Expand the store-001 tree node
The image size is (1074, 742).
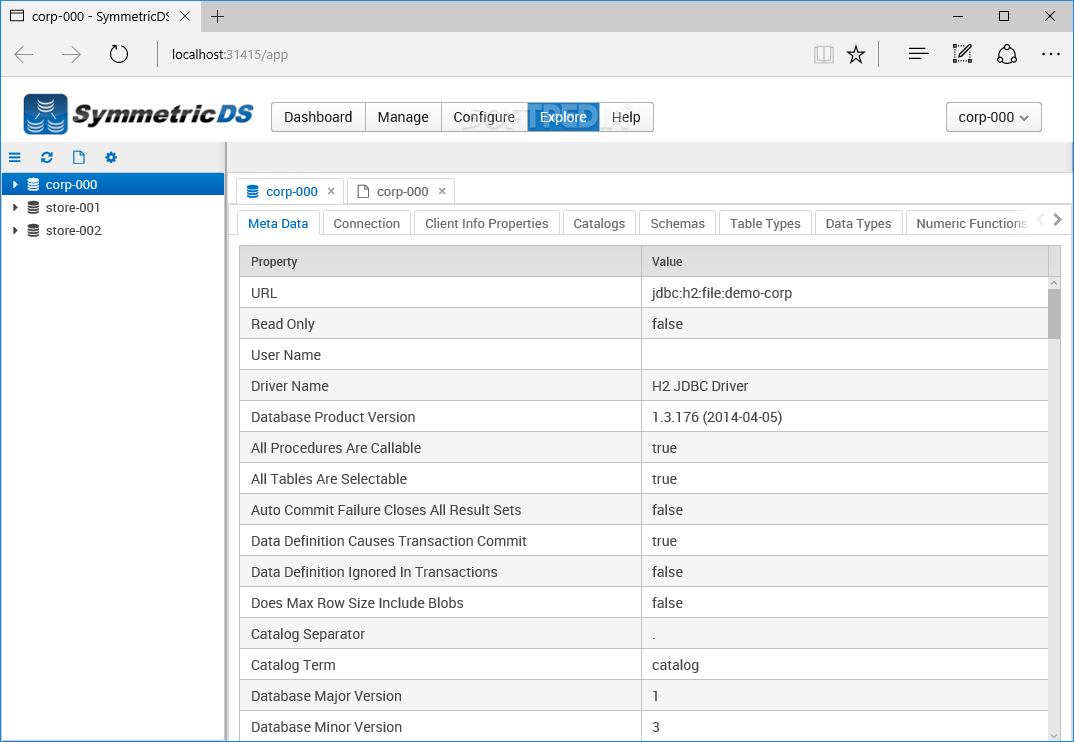[x=15, y=208]
